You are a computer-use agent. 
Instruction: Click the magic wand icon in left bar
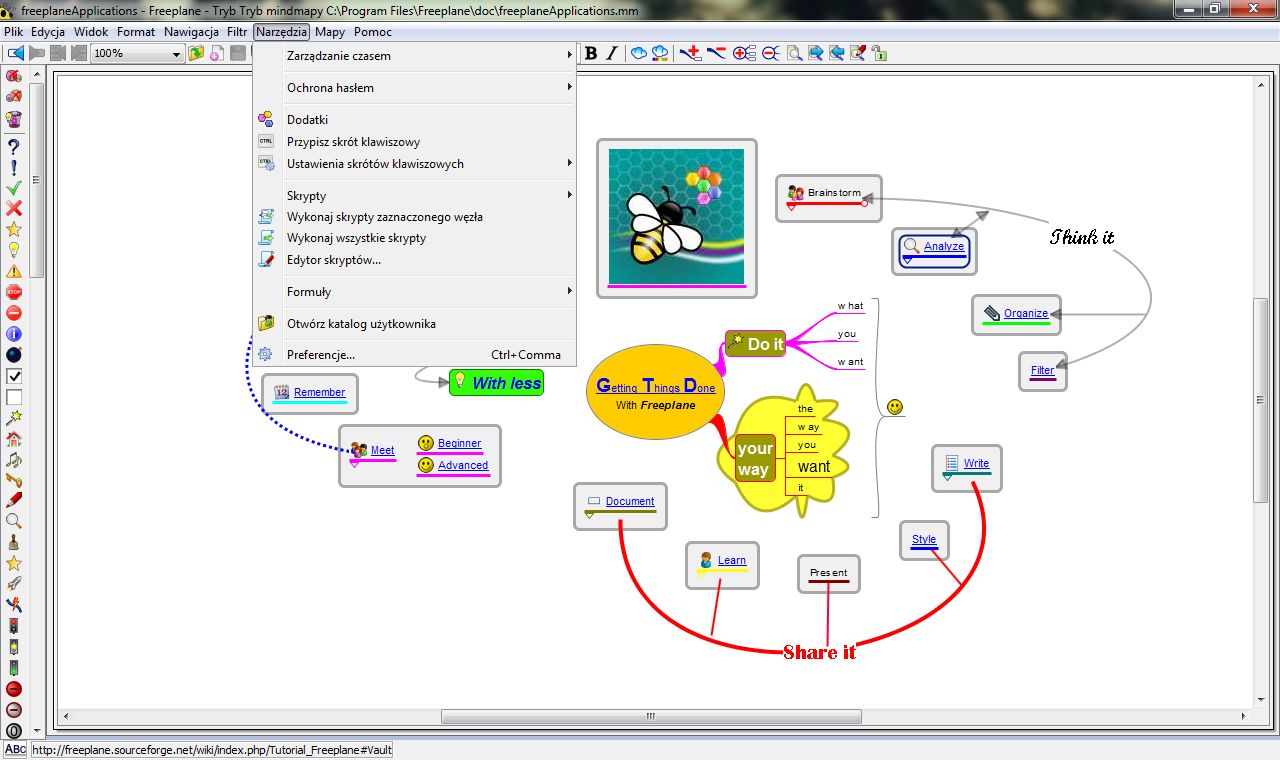coord(14,418)
